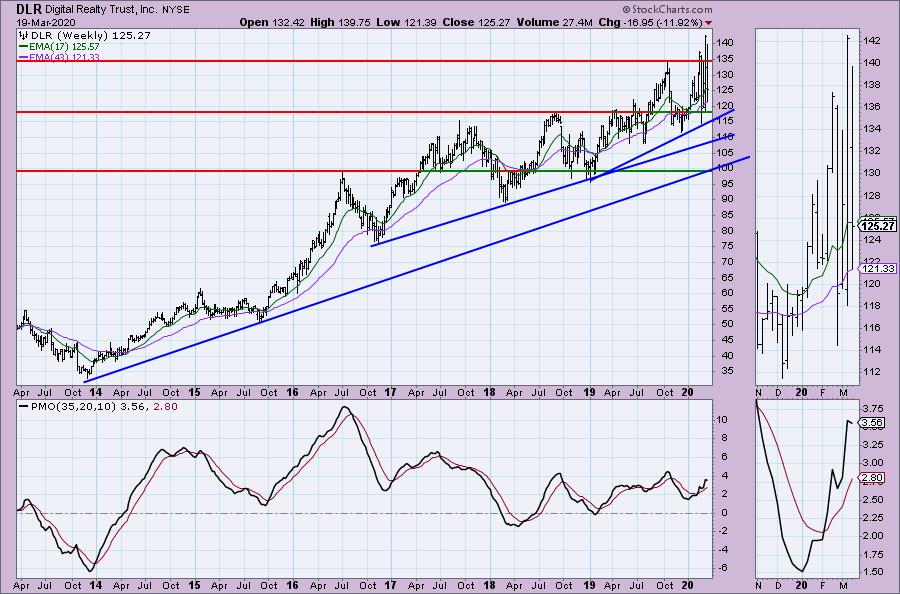The width and height of the screenshot is (900, 594).
Task: Click the red down-arrow change indicator
Action: pos(708,23)
